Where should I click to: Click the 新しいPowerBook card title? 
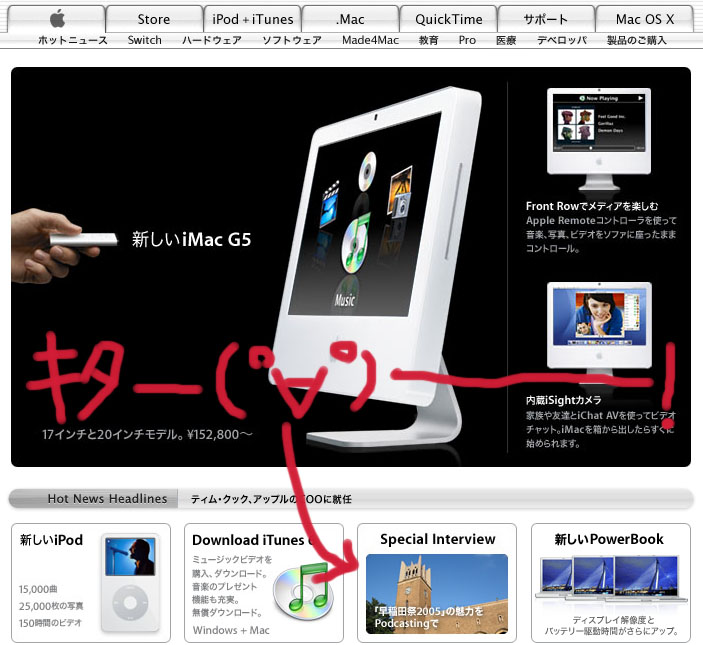click(x=609, y=539)
